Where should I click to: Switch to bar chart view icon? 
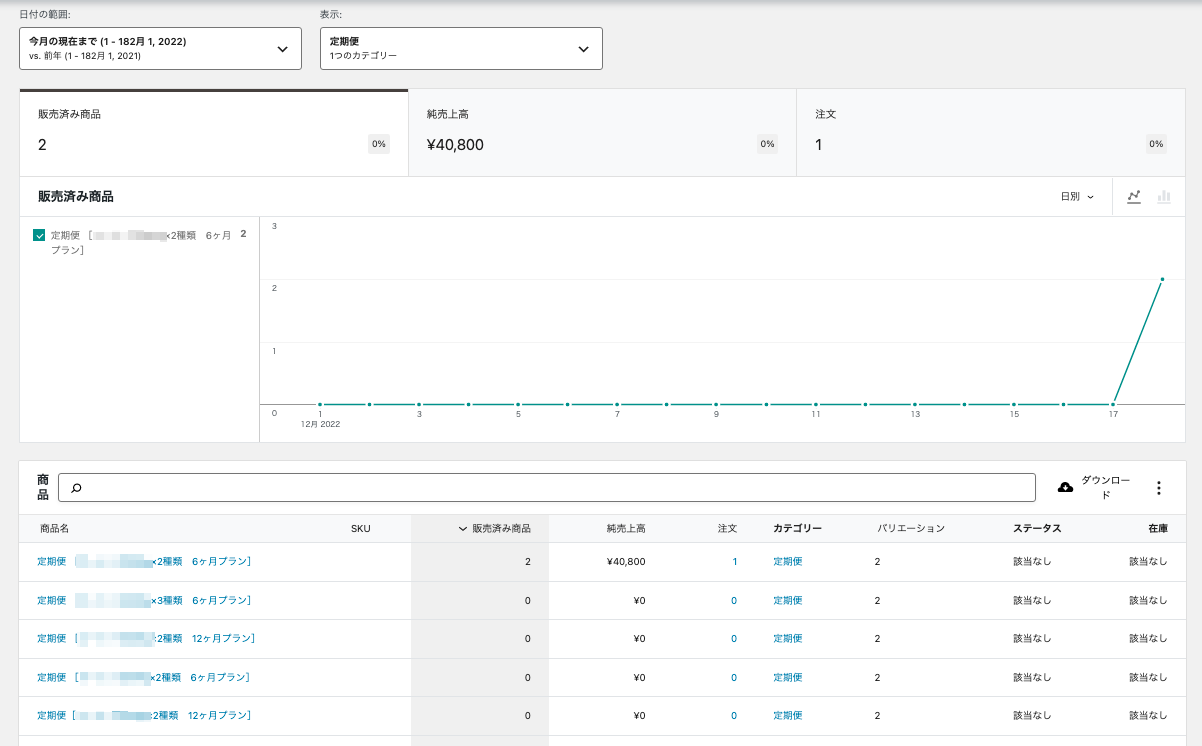click(x=1164, y=197)
